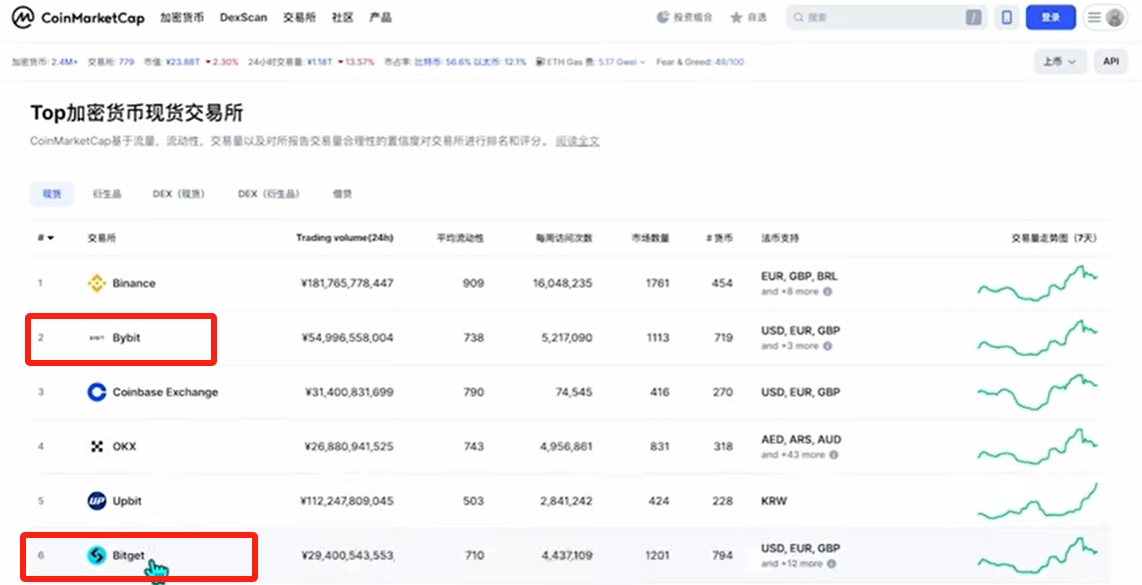Click the Coinbase Exchange logo

pos(97,392)
